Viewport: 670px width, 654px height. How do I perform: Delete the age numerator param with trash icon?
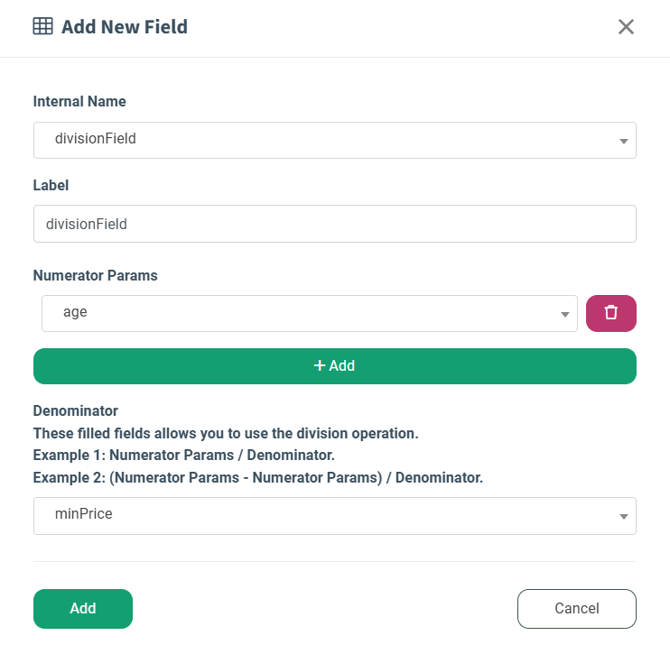point(611,313)
